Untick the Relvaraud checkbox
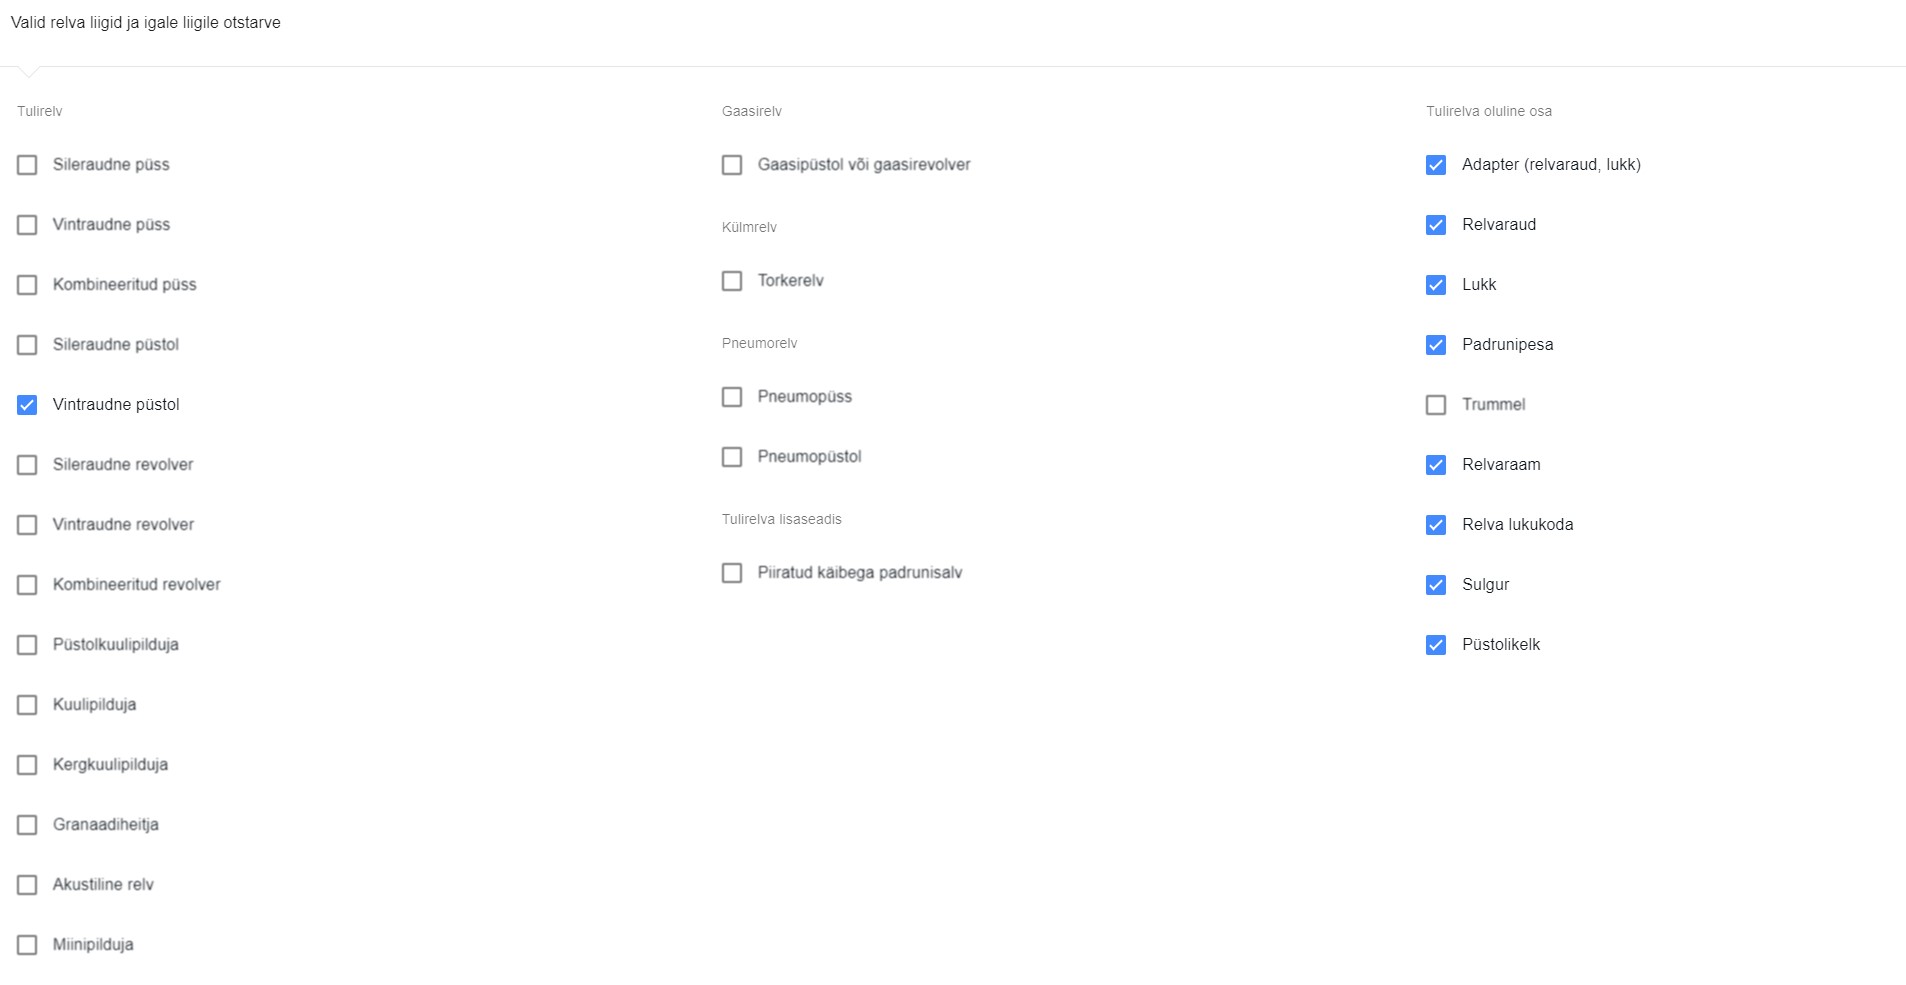This screenshot has width=1906, height=985. coord(1436,225)
